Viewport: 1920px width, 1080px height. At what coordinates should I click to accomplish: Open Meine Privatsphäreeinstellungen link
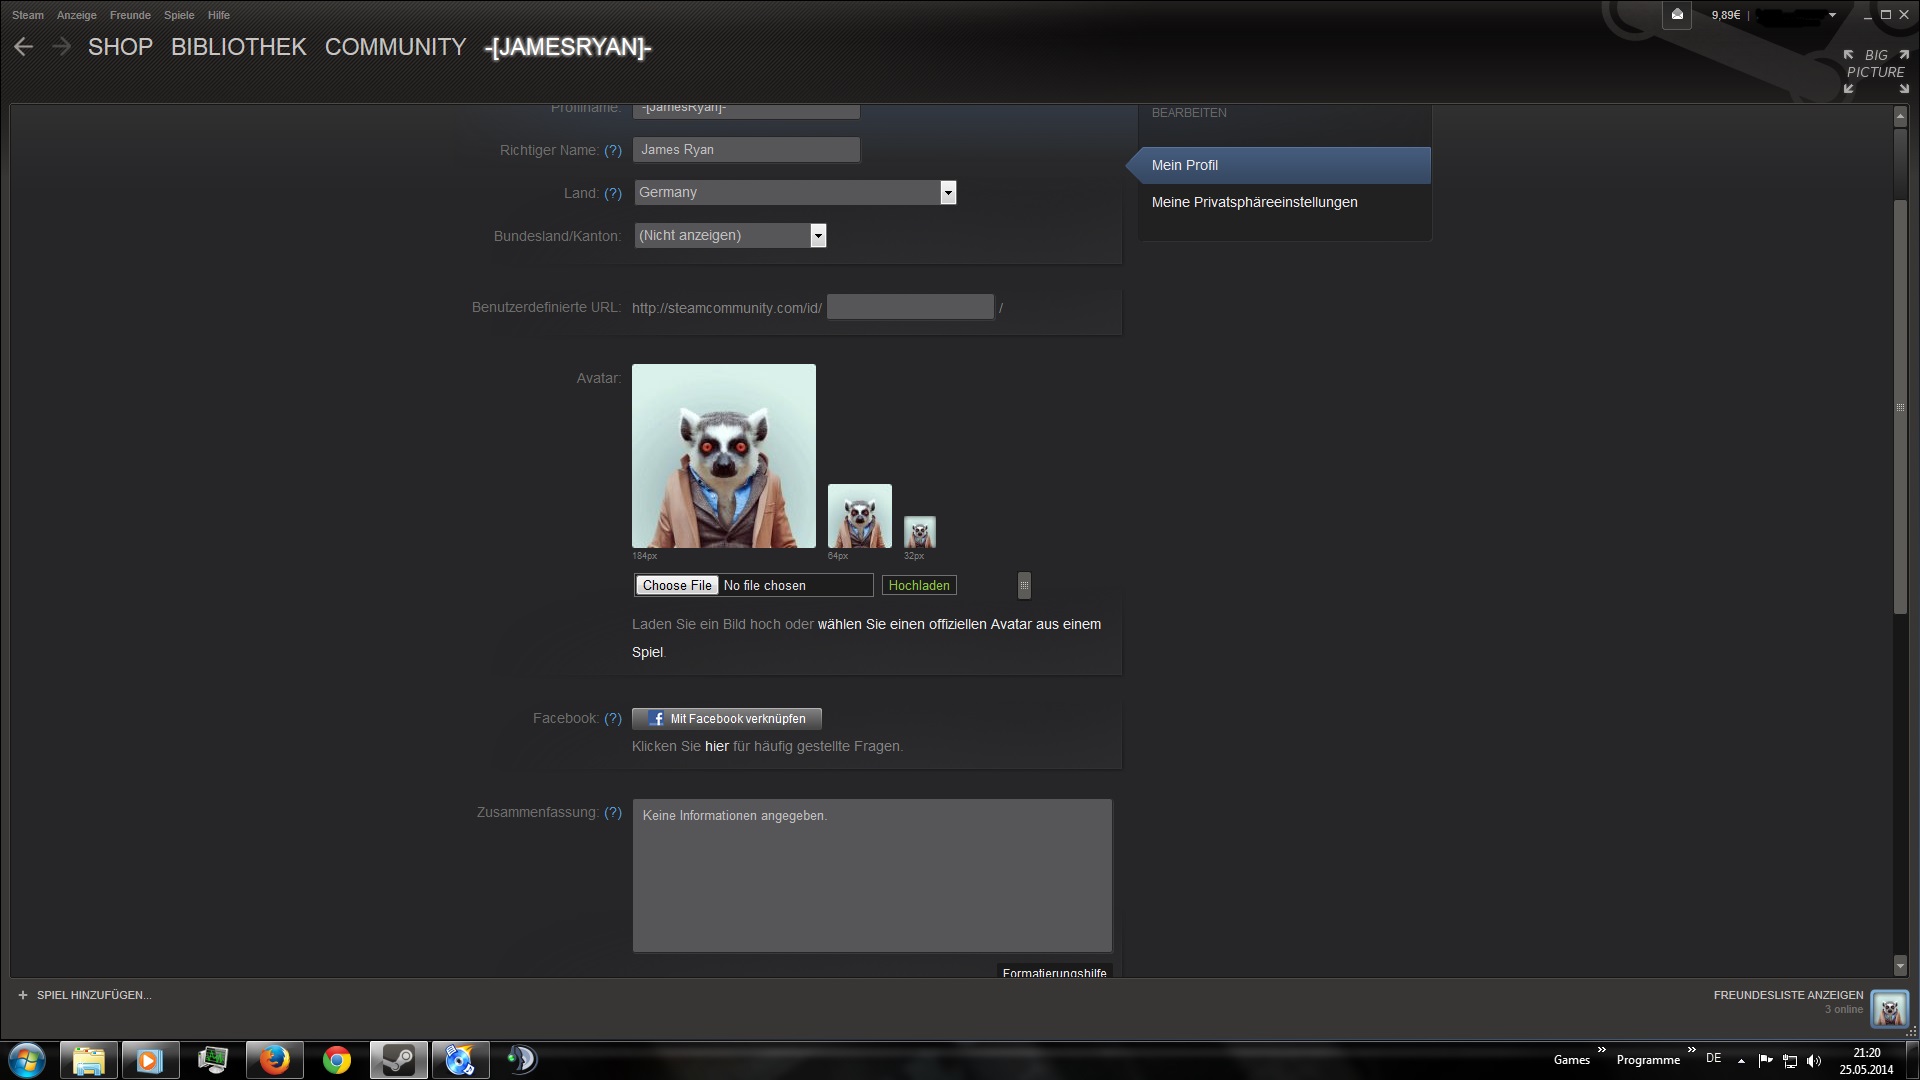click(x=1254, y=202)
